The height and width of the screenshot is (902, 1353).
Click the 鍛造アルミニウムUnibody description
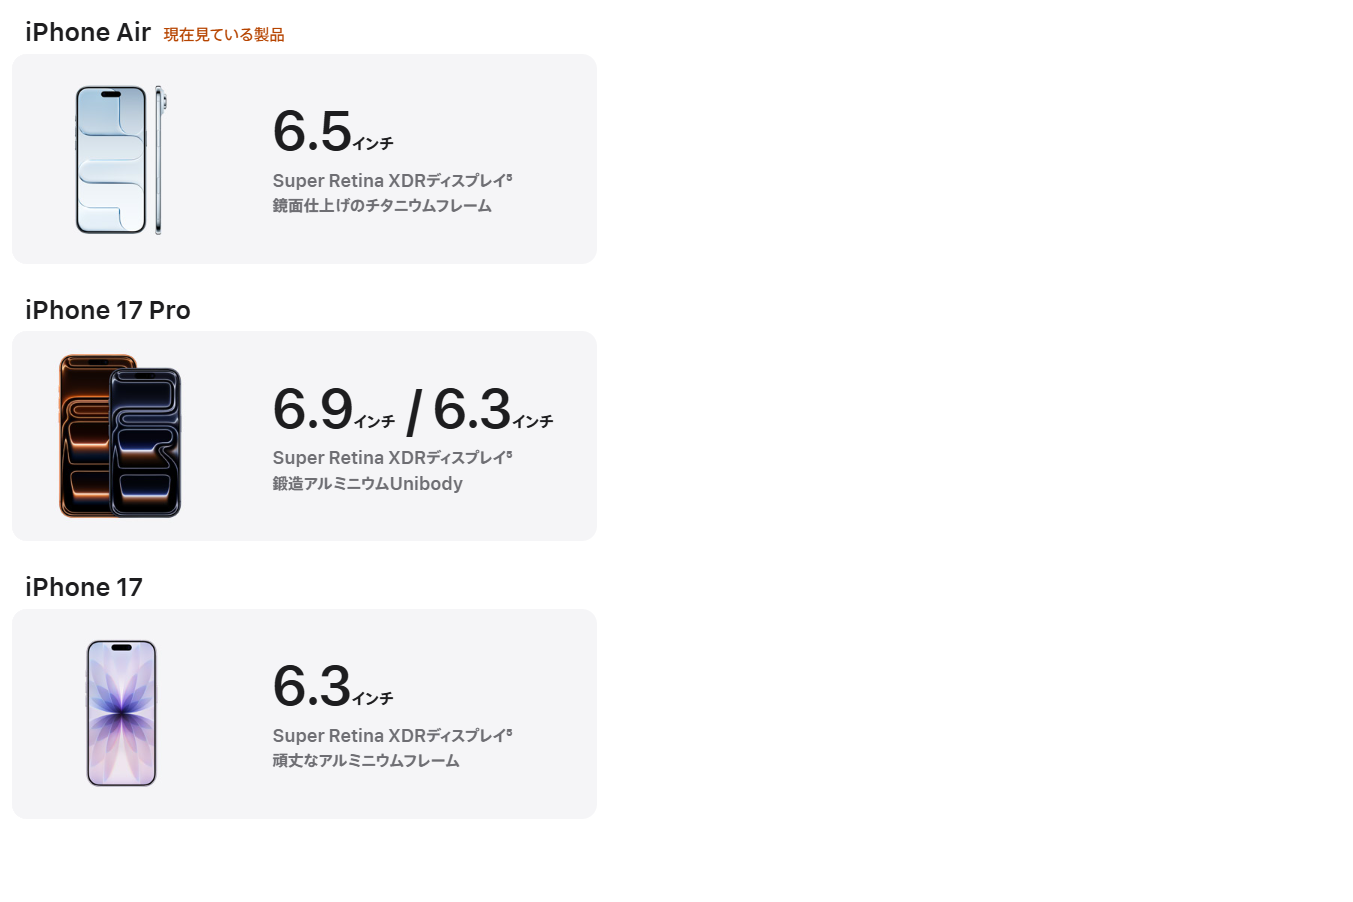[367, 484]
